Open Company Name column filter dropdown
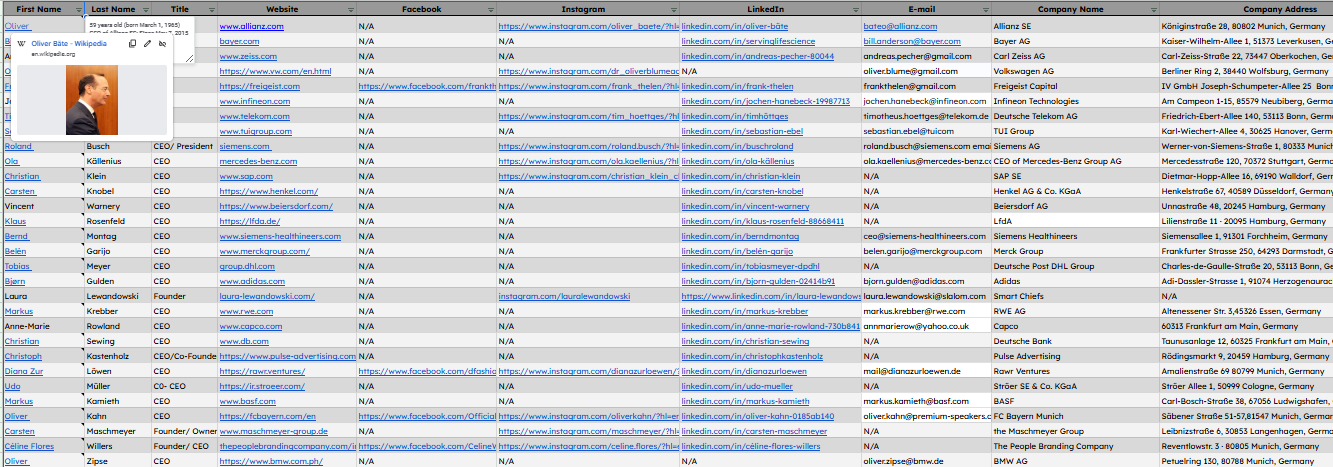The height and width of the screenshot is (467, 1333). click(1152, 9)
